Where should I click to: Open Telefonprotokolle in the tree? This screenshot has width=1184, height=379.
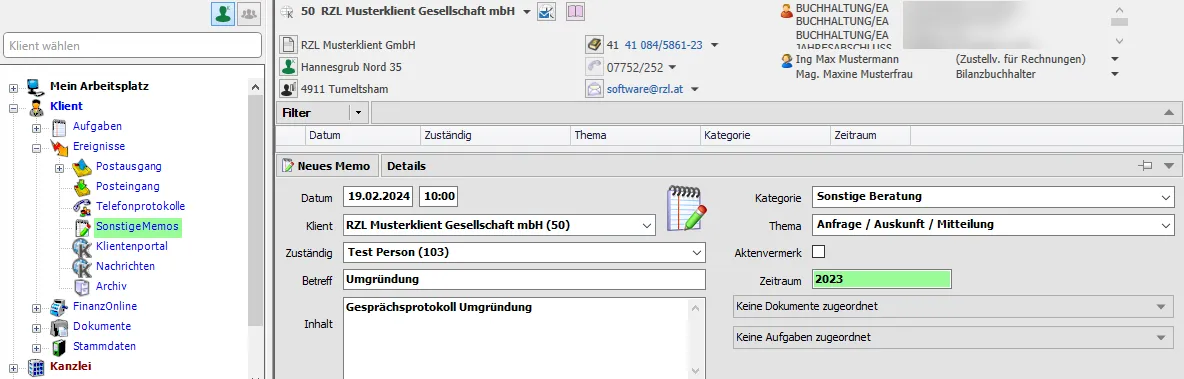(x=140, y=206)
